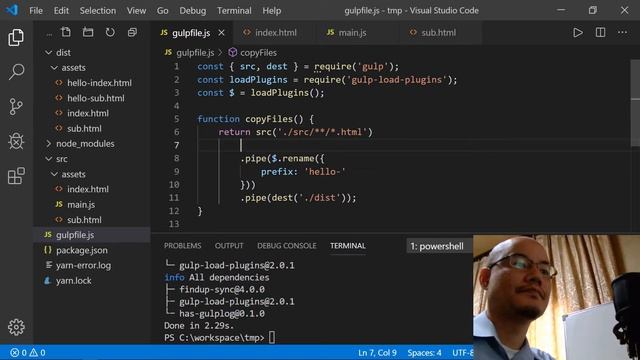Click the New Folder icon in explorer

pos(88,32)
